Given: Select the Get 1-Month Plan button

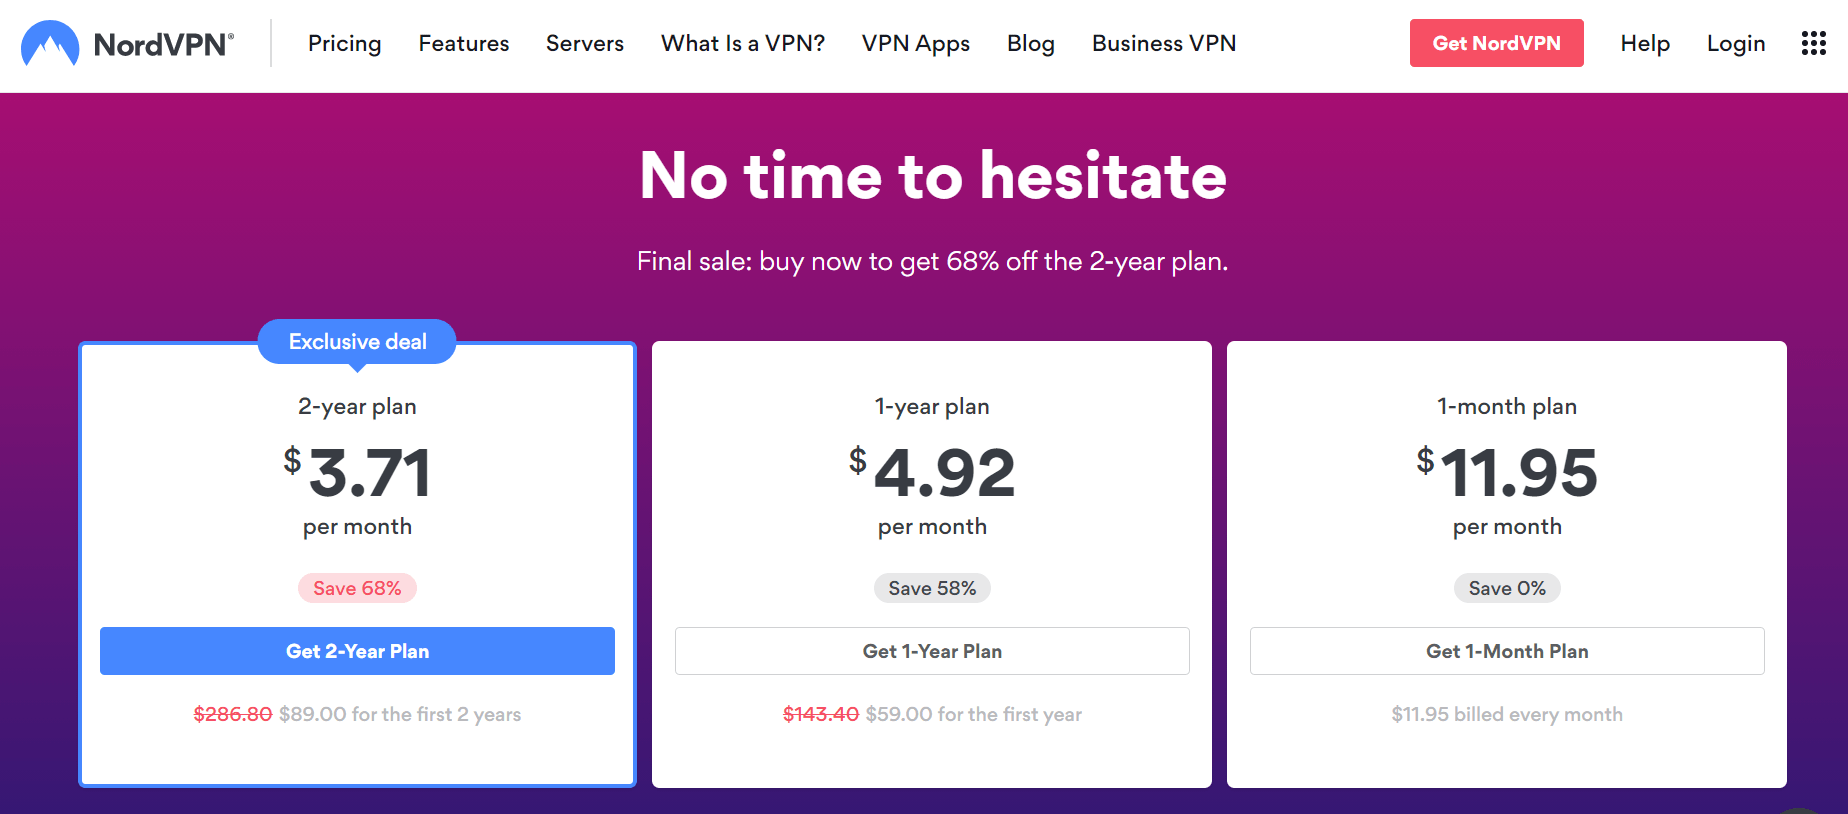Looking at the screenshot, I should click(x=1507, y=651).
